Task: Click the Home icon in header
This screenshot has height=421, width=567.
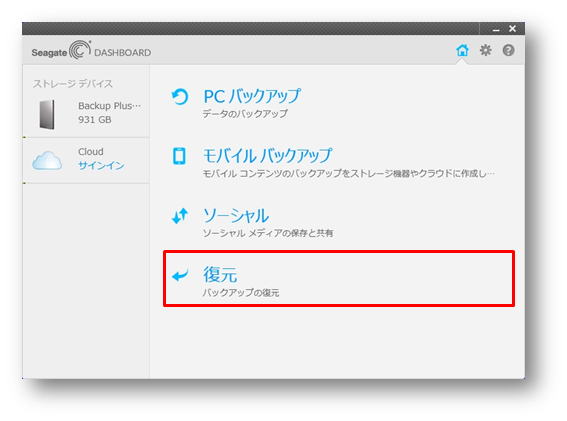Action: coord(462,50)
